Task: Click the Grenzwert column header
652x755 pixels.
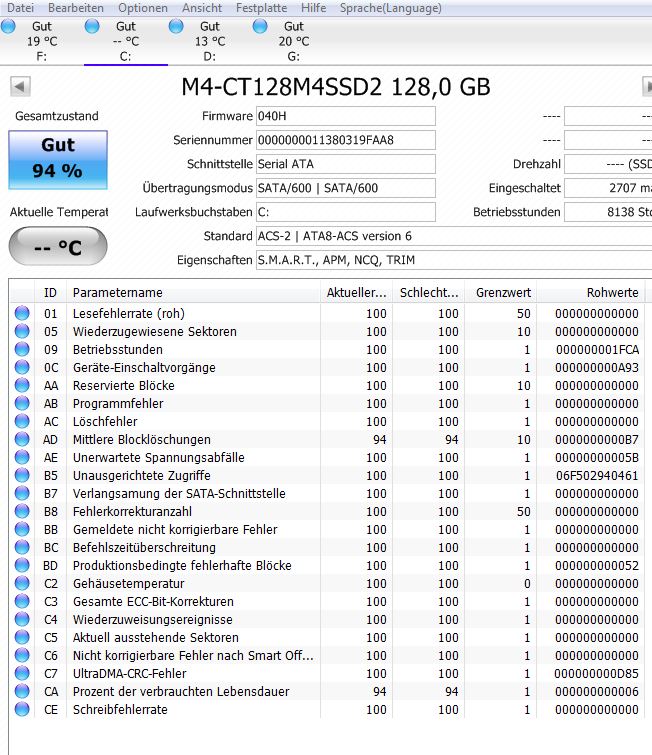Action: click(x=501, y=292)
